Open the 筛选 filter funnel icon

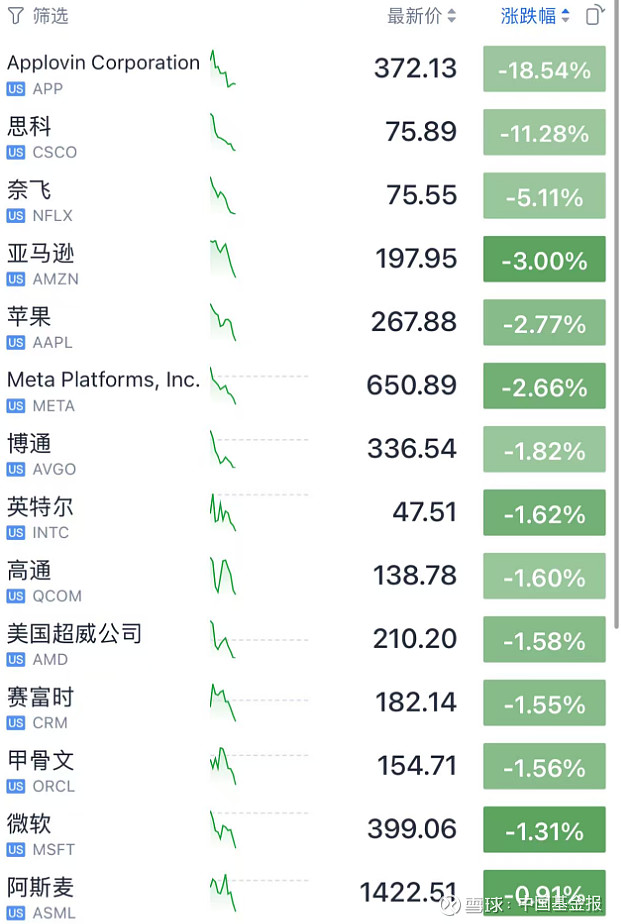point(16,16)
